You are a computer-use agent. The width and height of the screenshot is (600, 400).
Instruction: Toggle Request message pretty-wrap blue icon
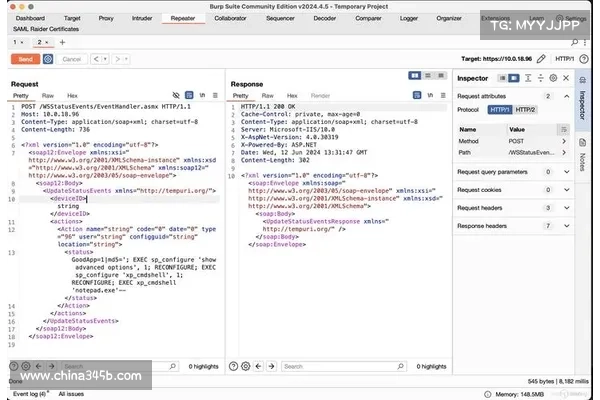[189, 95]
